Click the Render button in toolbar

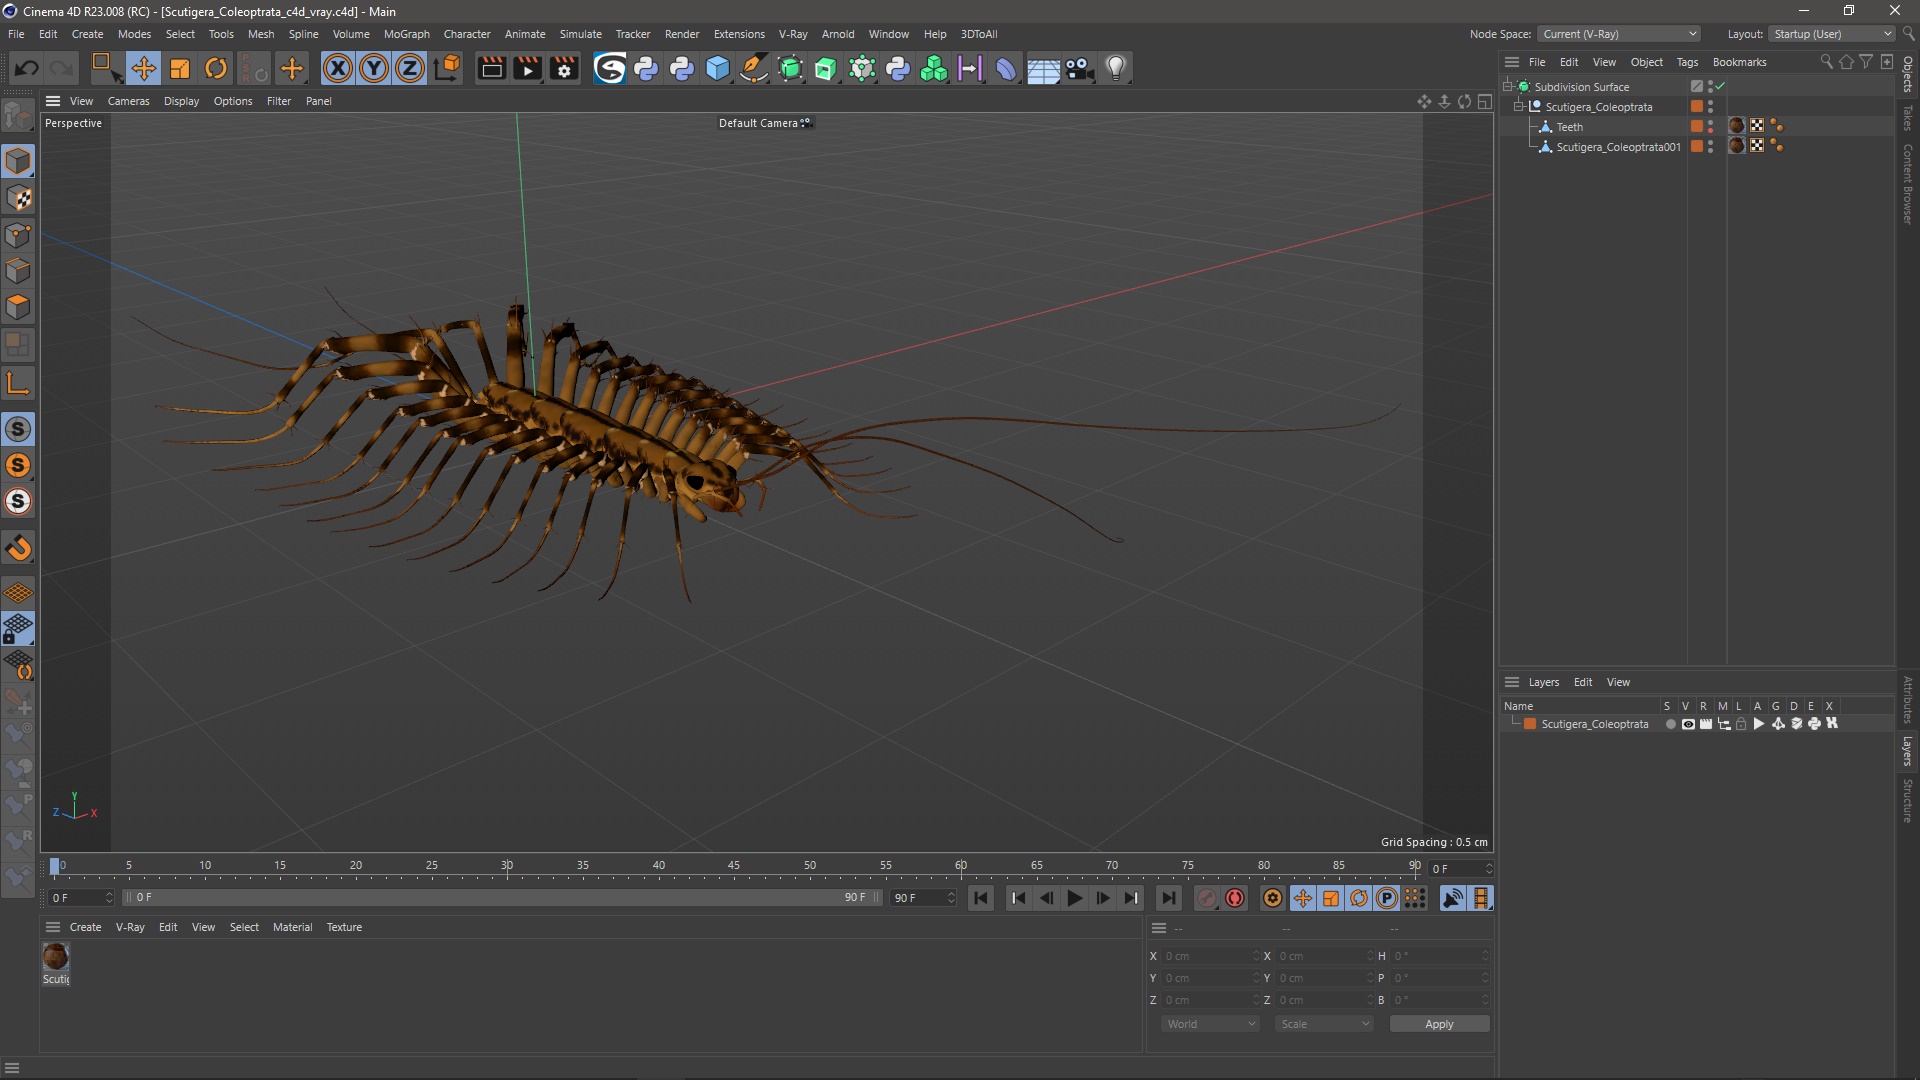[491, 67]
